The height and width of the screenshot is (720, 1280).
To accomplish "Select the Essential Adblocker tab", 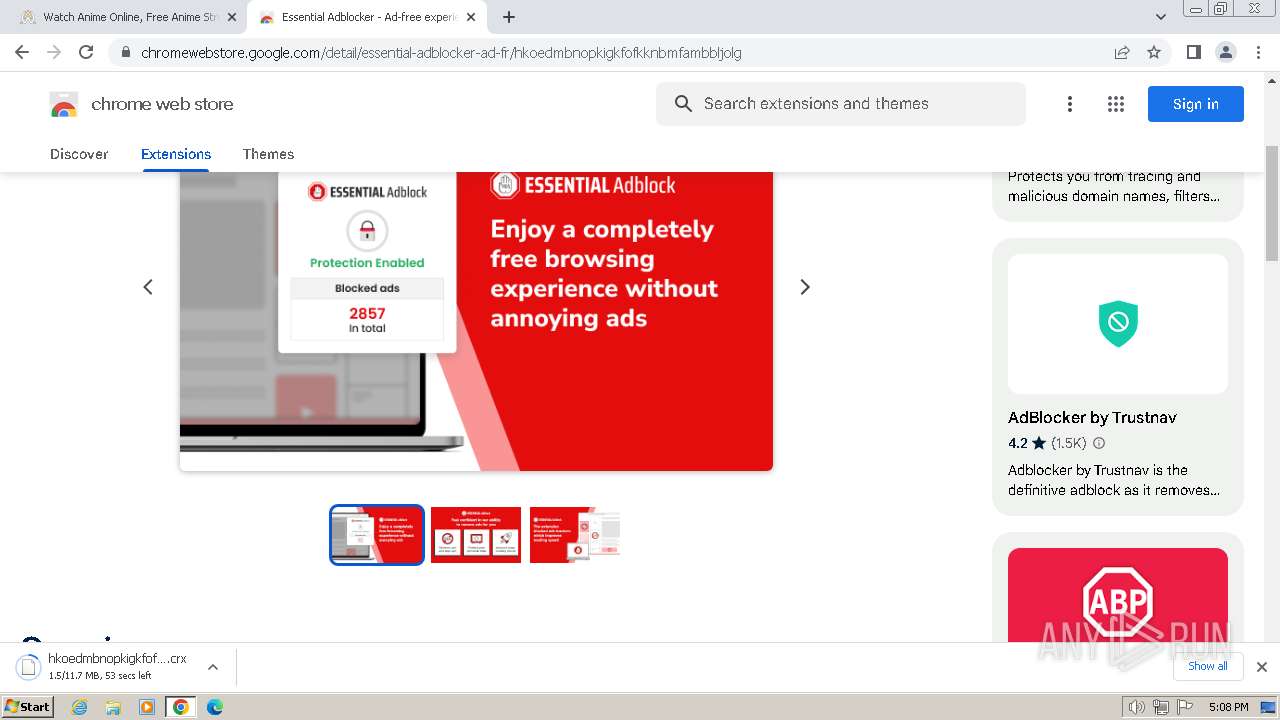I will (367, 17).
